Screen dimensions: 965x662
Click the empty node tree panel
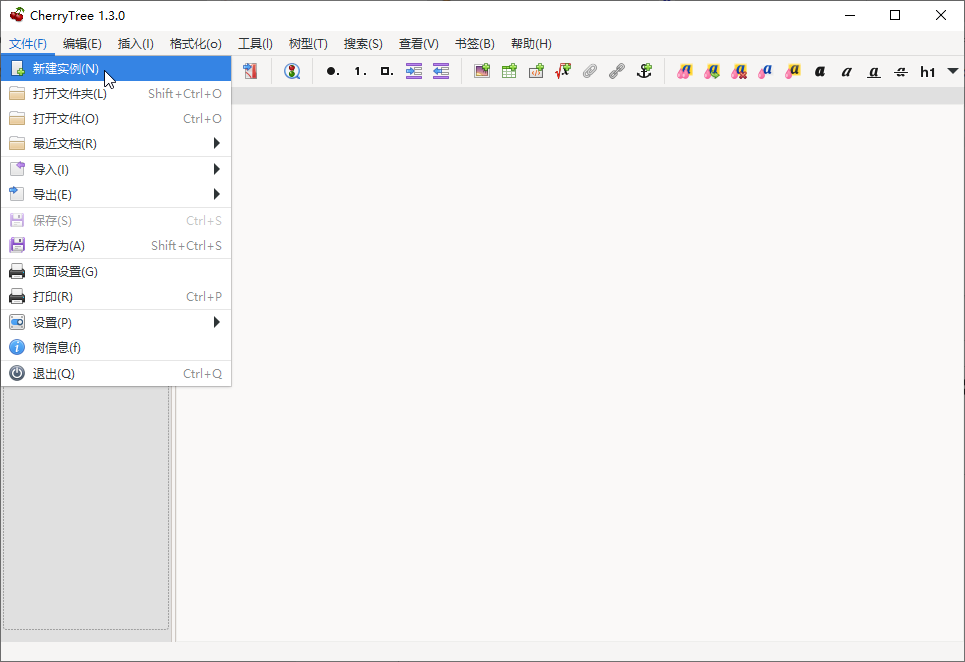point(86,508)
